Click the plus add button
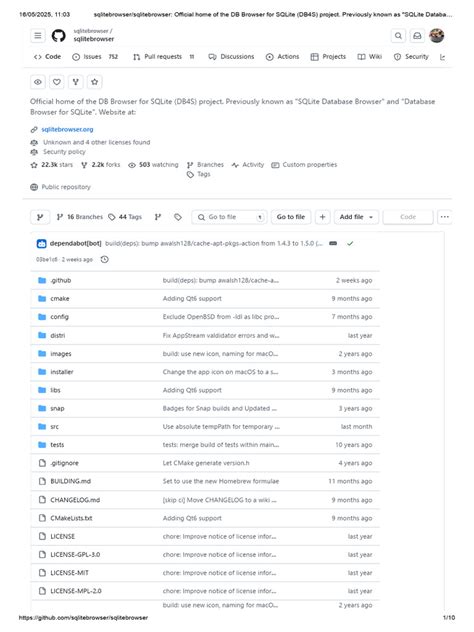Image resolution: width=474 pixels, height=632 pixels. tap(322, 217)
